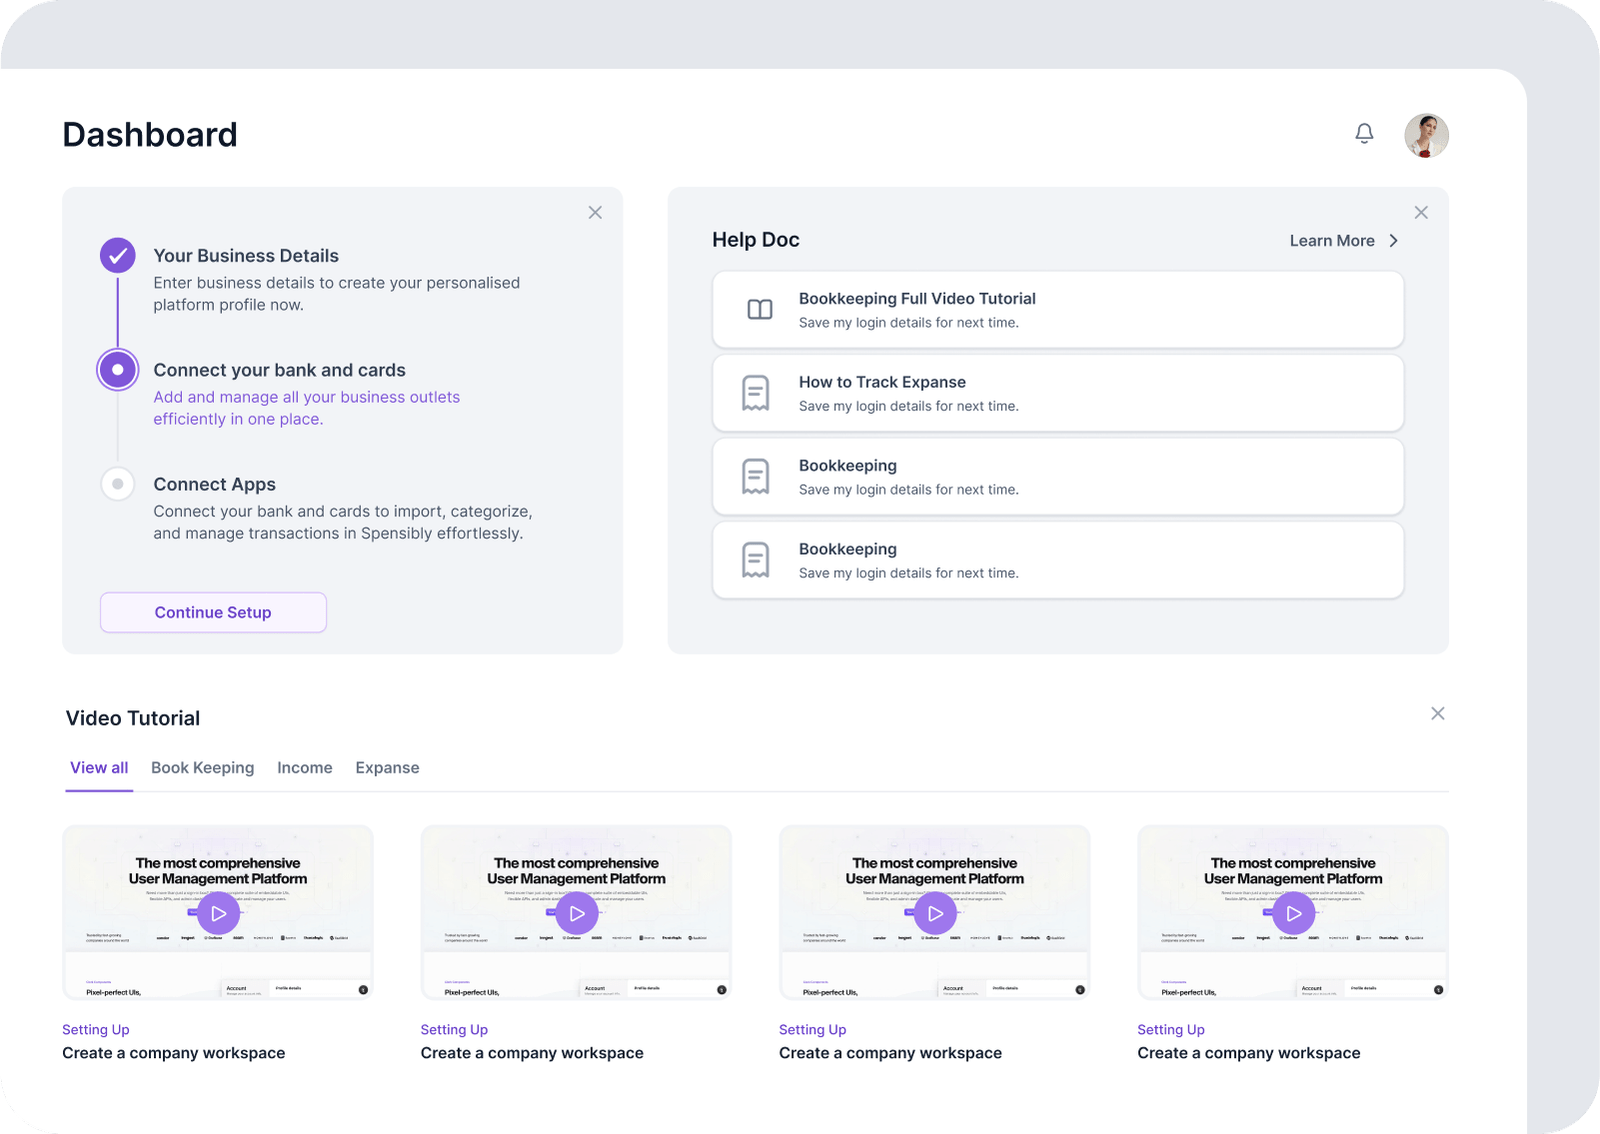Dismiss the setup steps card
Image resolution: width=1600 pixels, height=1134 pixels.
pyautogui.click(x=595, y=213)
